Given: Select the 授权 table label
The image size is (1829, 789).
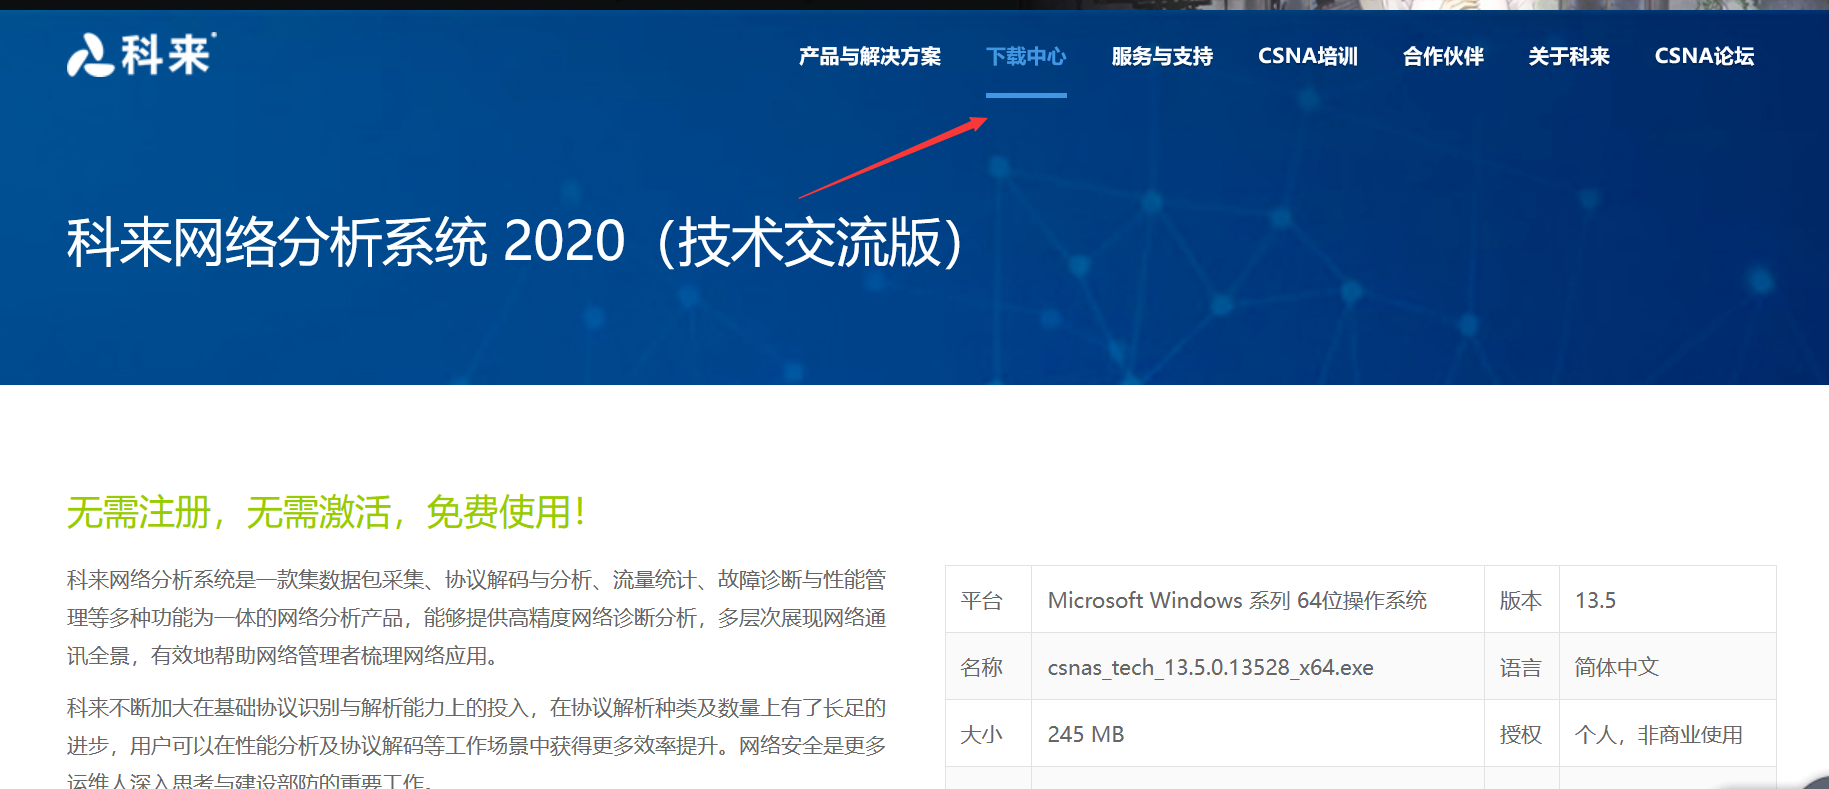Looking at the screenshot, I should point(1520,734).
